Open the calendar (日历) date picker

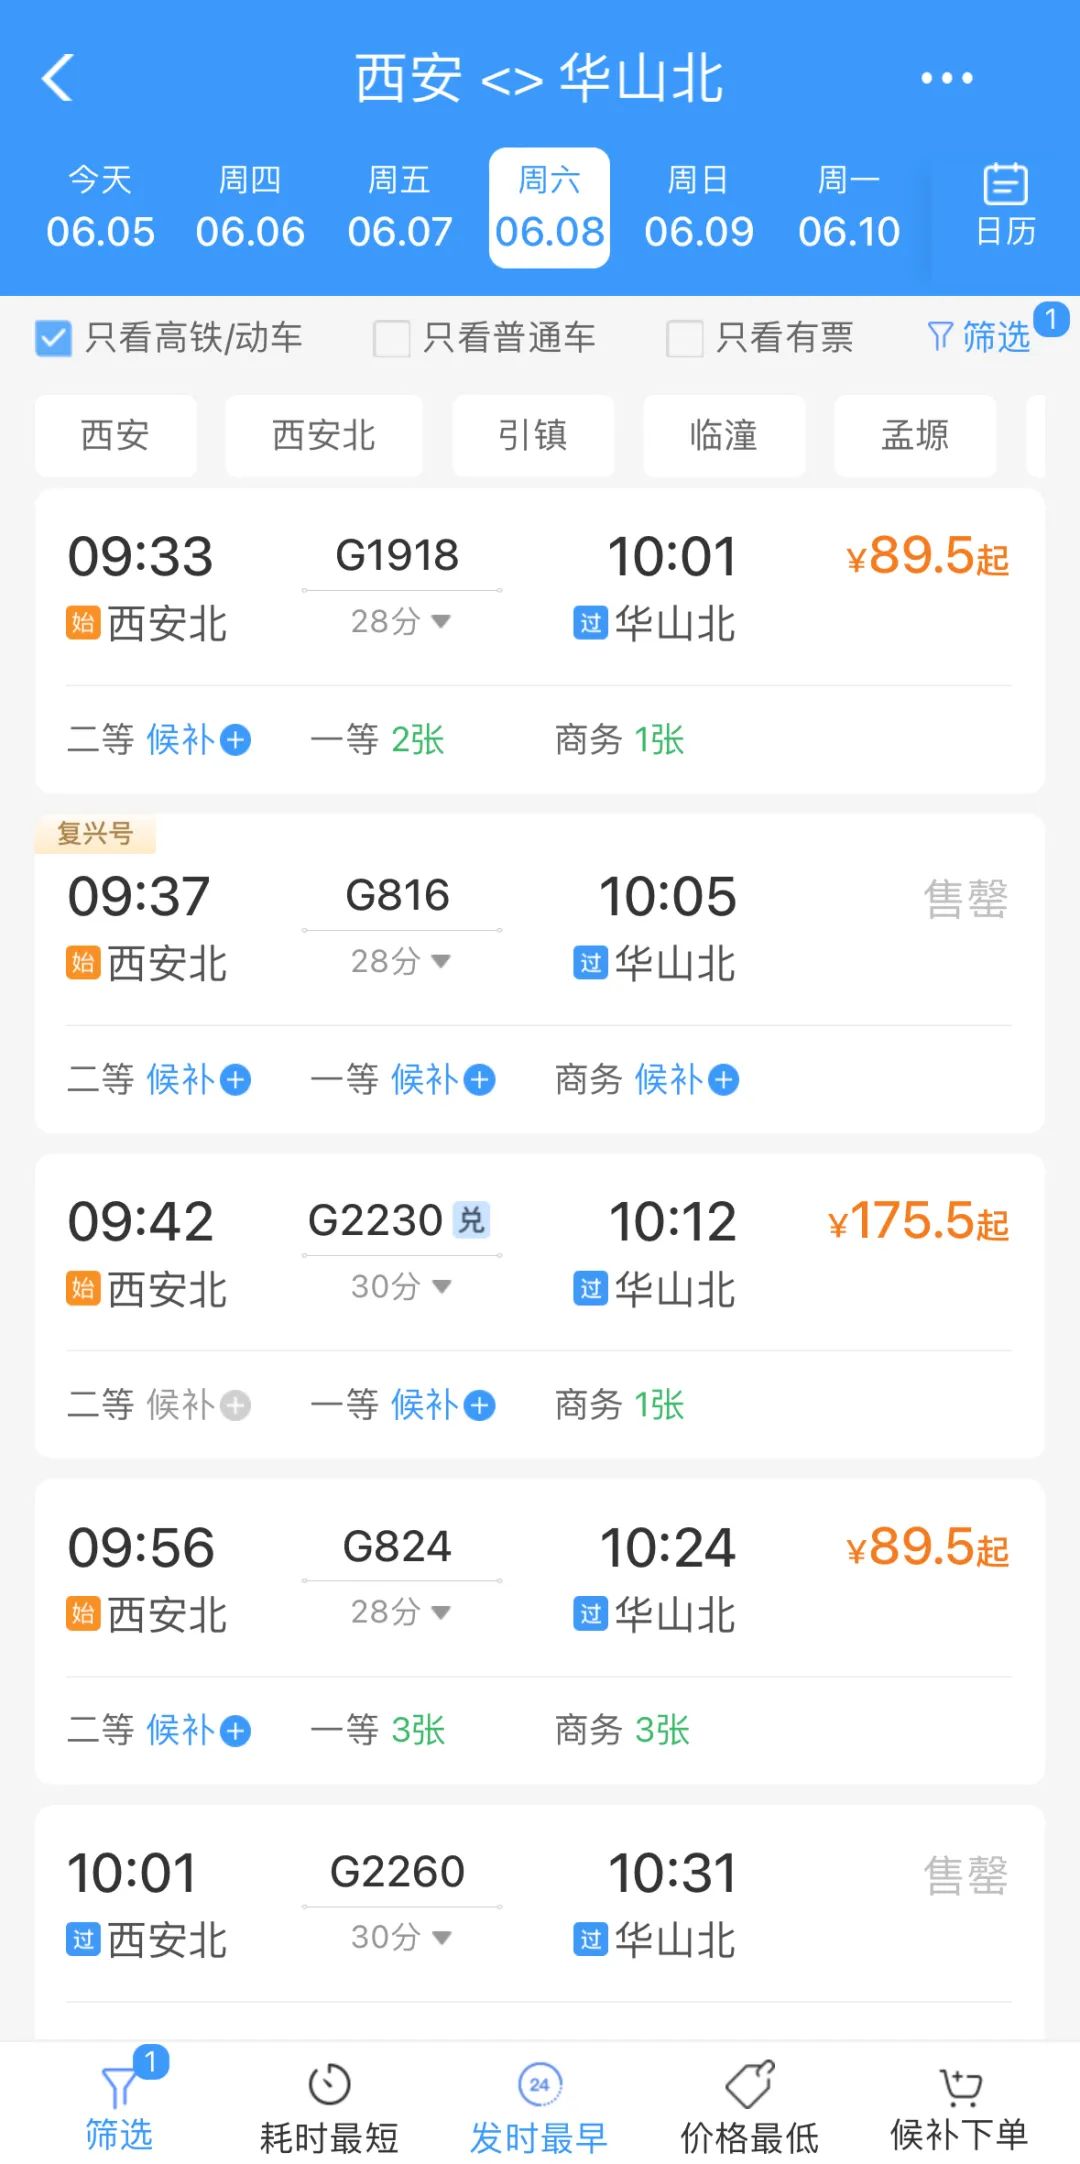(1005, 206)
